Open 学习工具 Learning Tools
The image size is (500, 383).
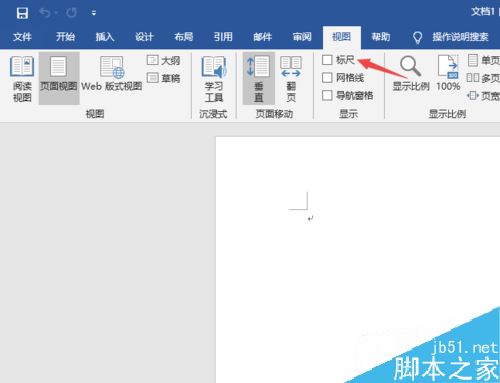pyautogui.click(x=214, y=79)
